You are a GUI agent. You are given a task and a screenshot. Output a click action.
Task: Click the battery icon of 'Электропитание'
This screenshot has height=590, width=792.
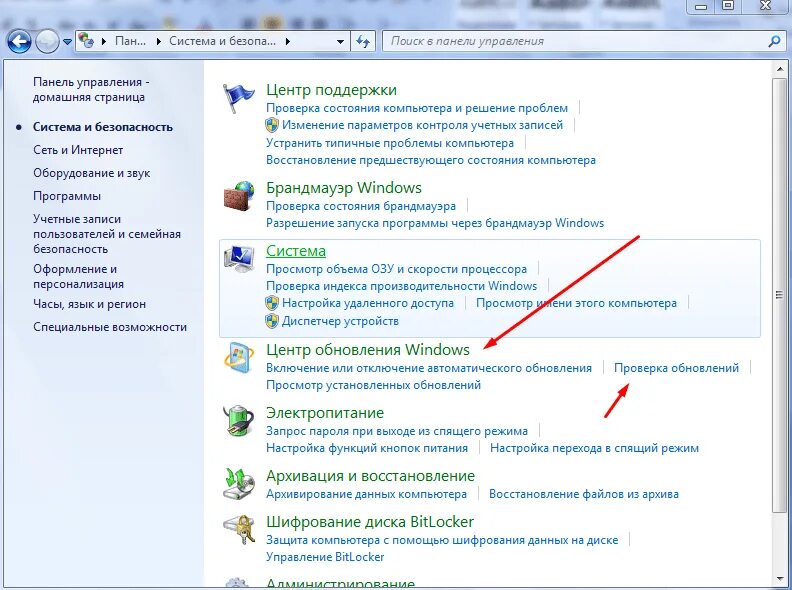(x=238, y=420)
